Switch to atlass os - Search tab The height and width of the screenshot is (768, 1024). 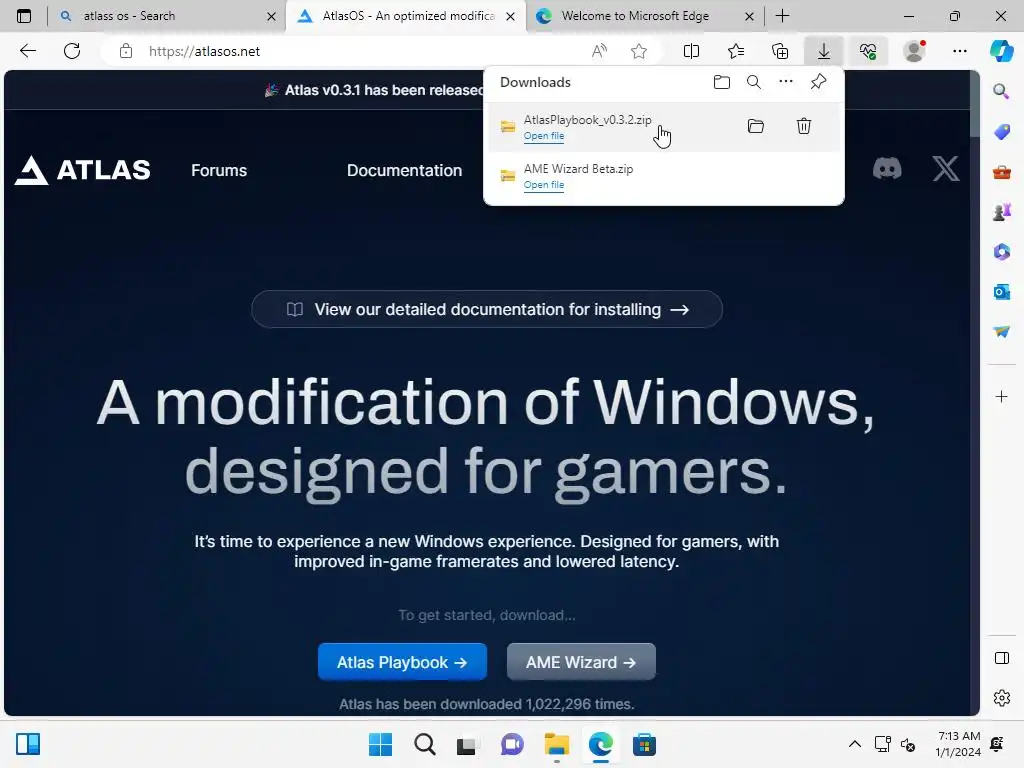167,16
